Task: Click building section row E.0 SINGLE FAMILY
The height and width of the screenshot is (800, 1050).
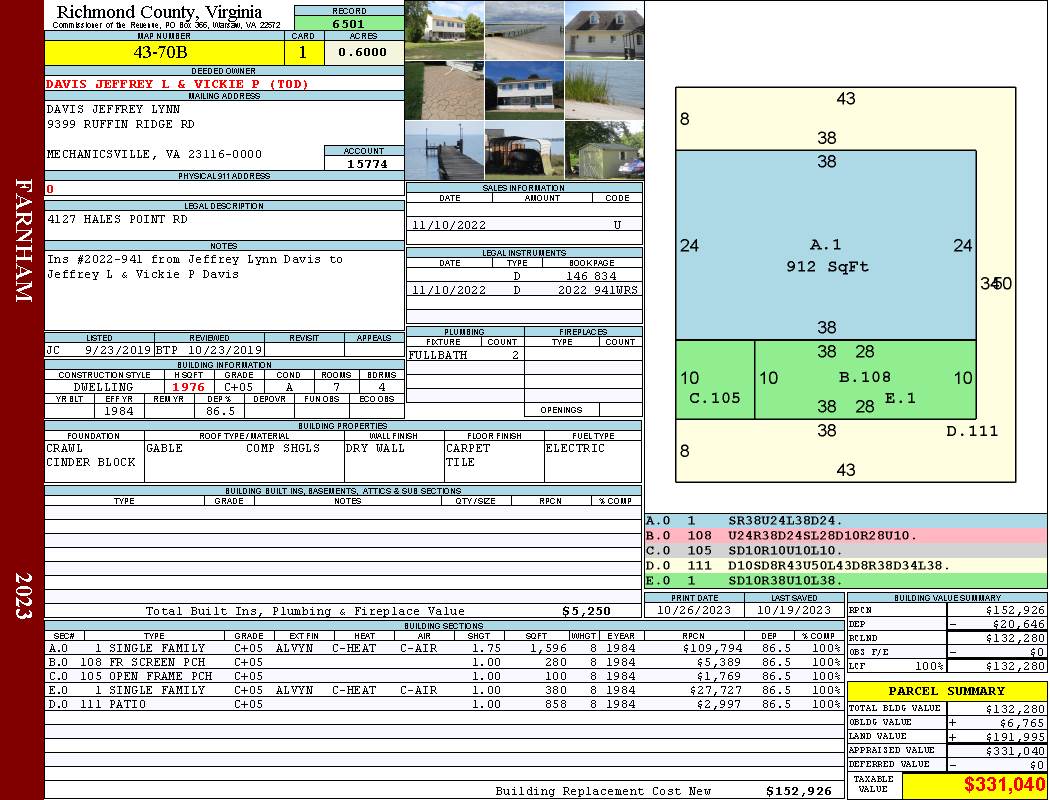Action: pos(443,690)
